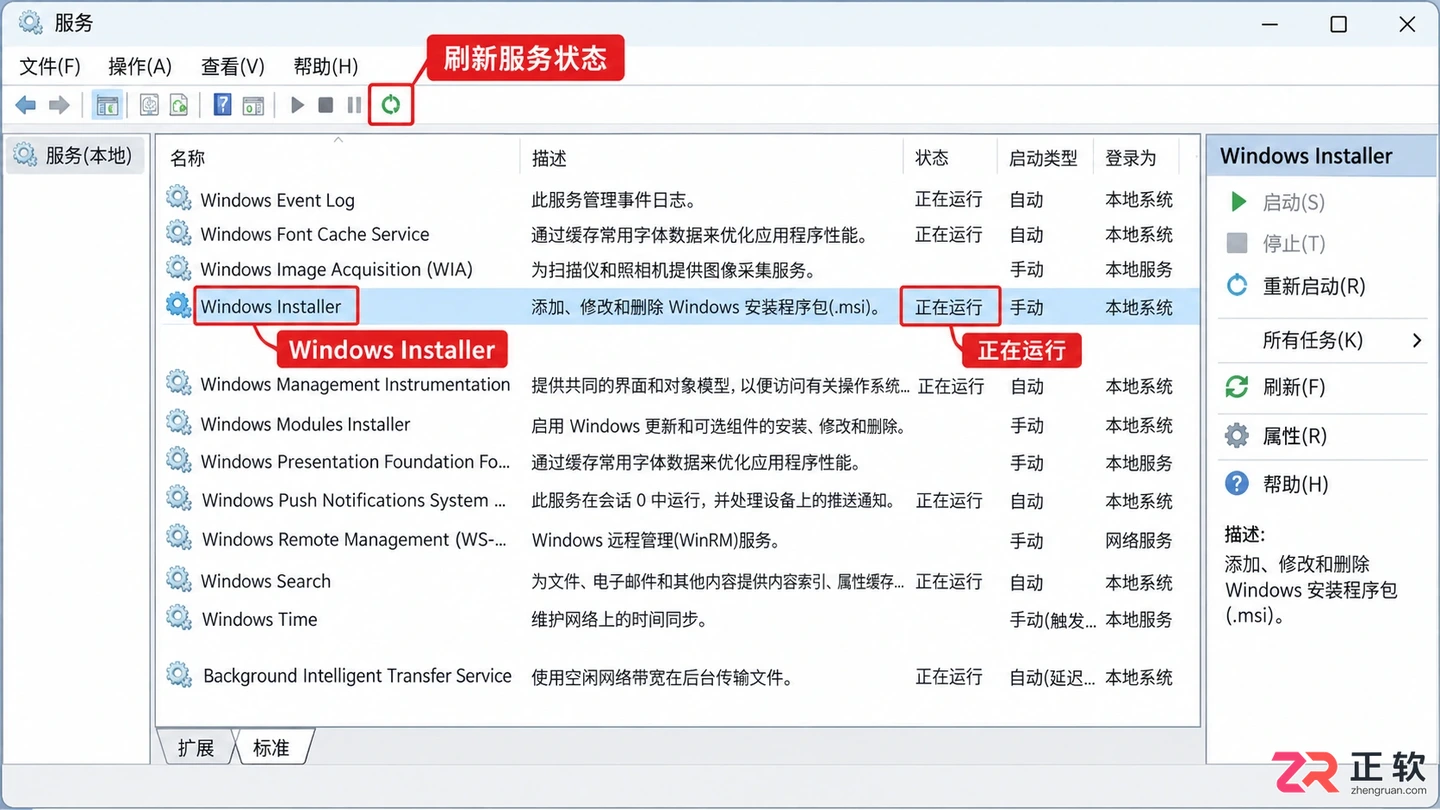Select the Background Intelligent Transfer Service name

point(357,676)
